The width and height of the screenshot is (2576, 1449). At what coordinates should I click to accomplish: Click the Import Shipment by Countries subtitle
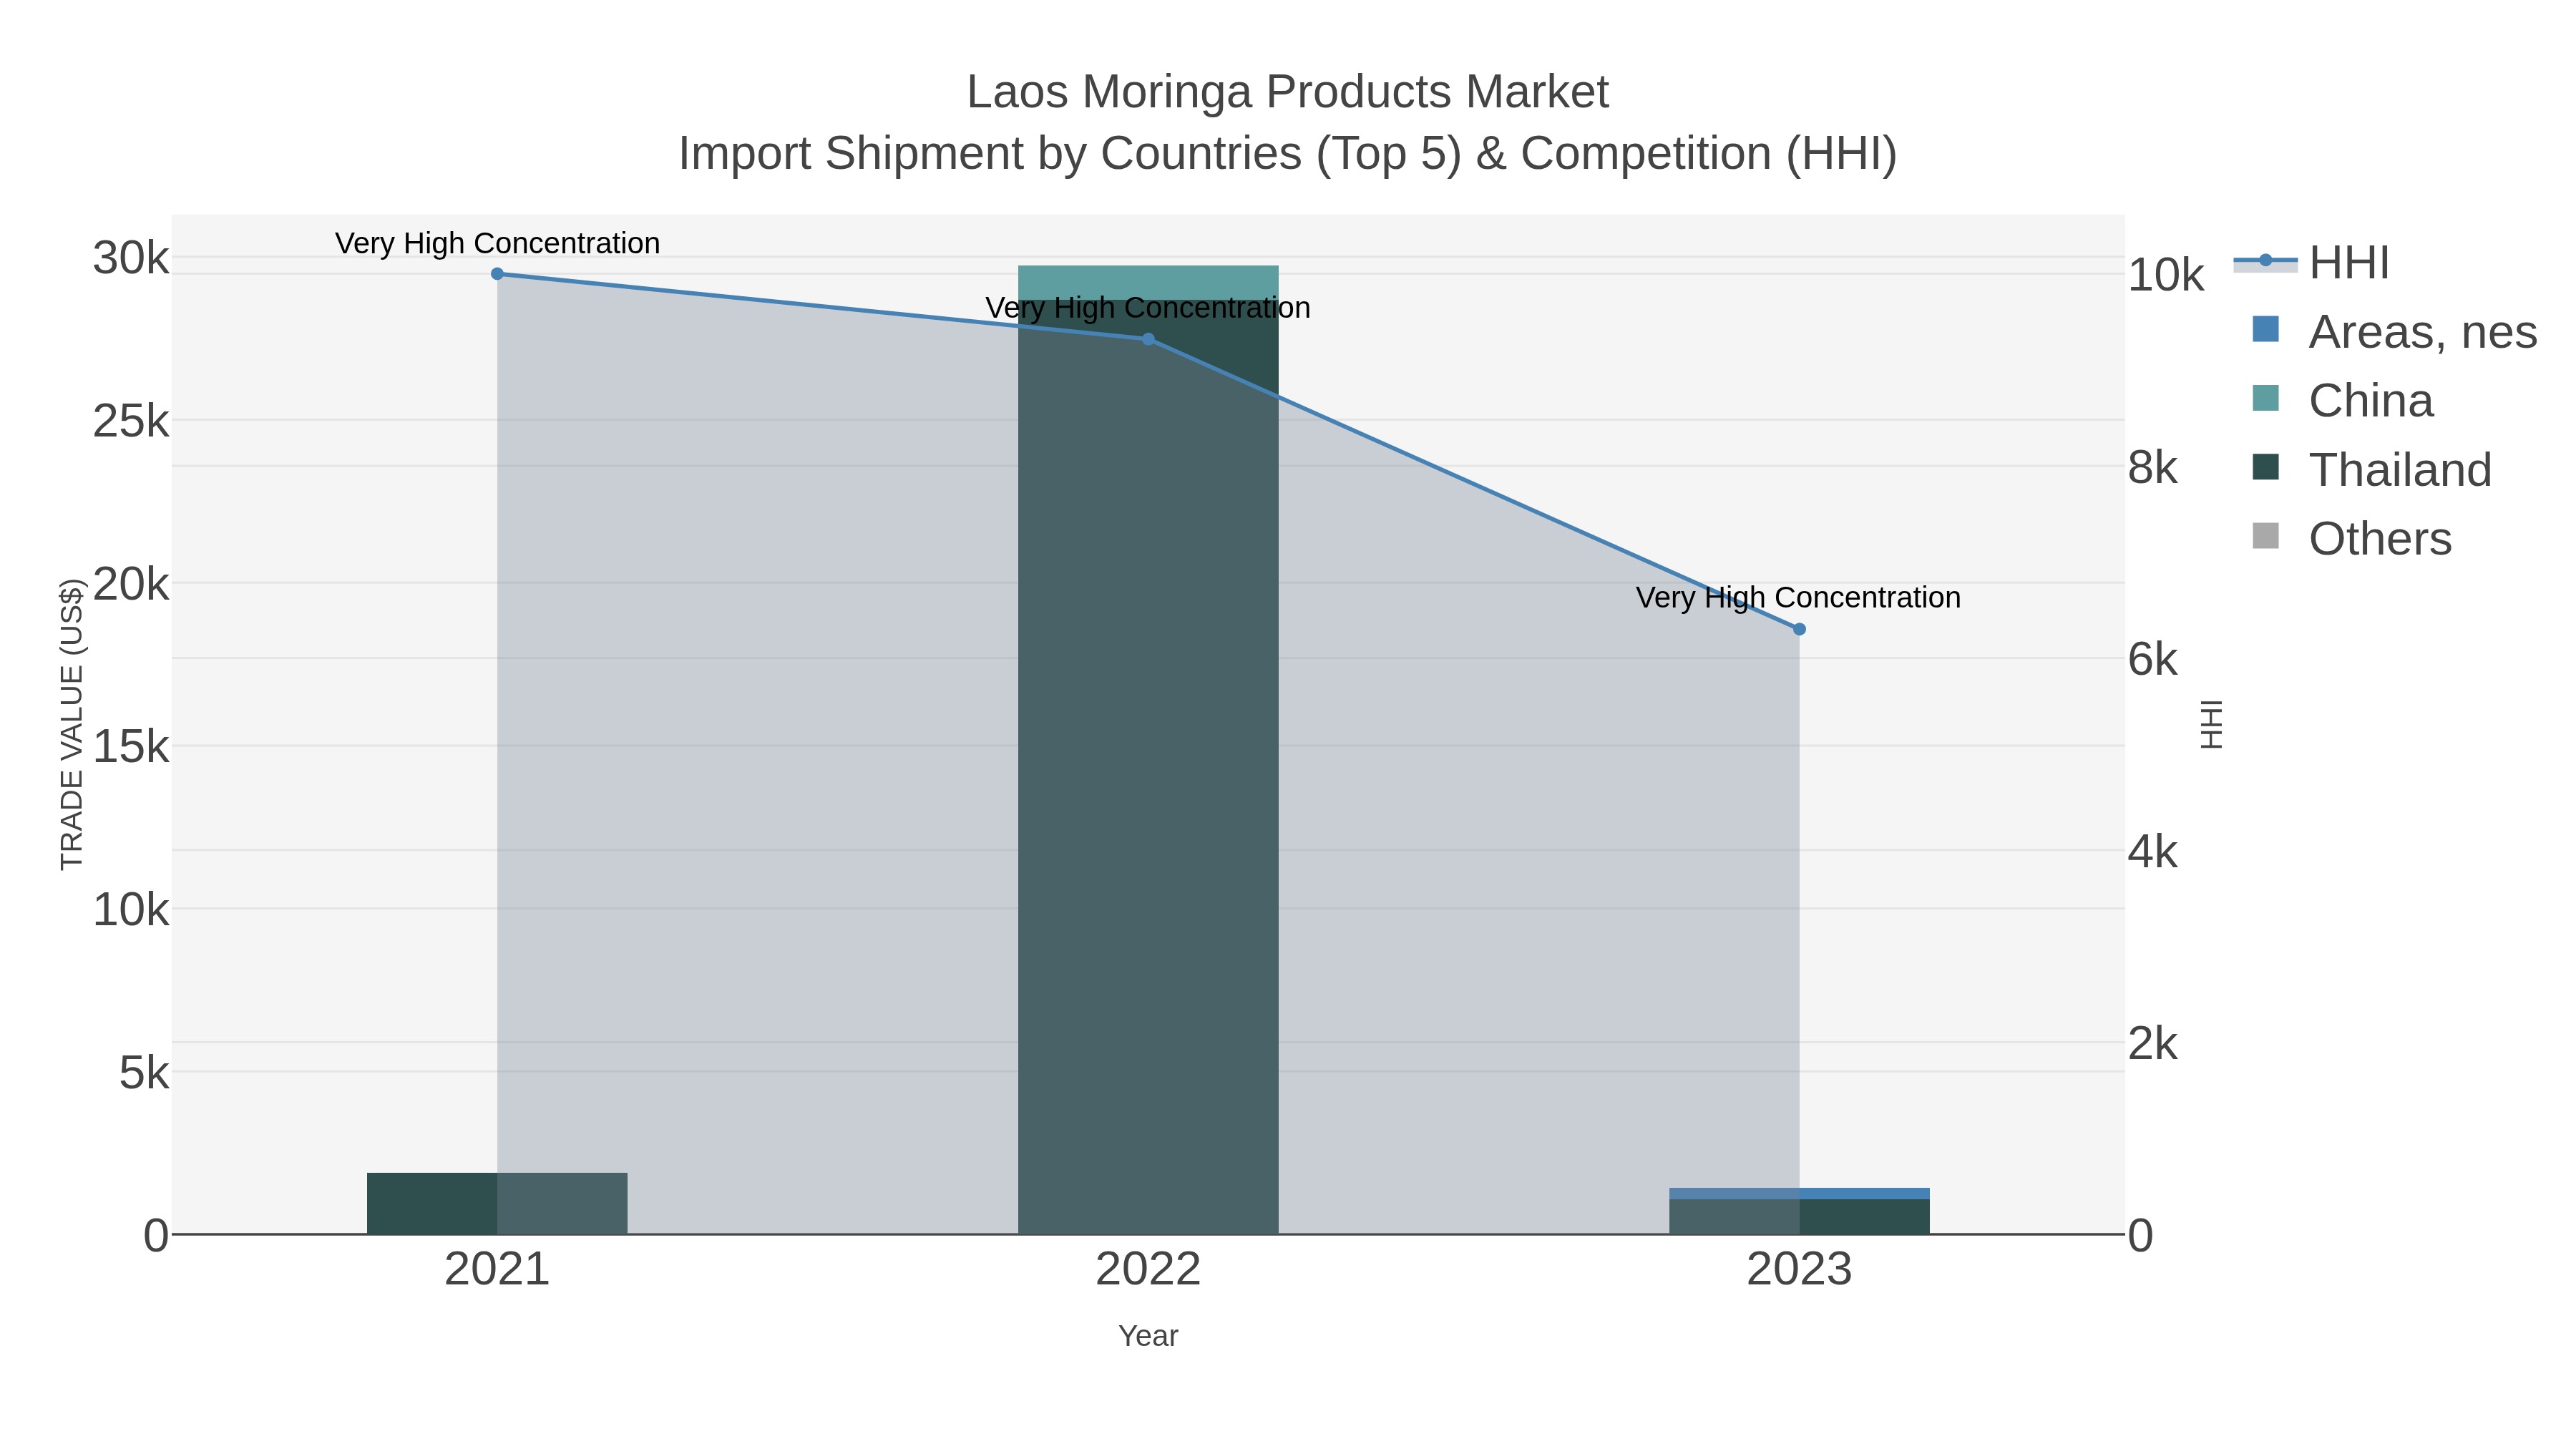1288,154
